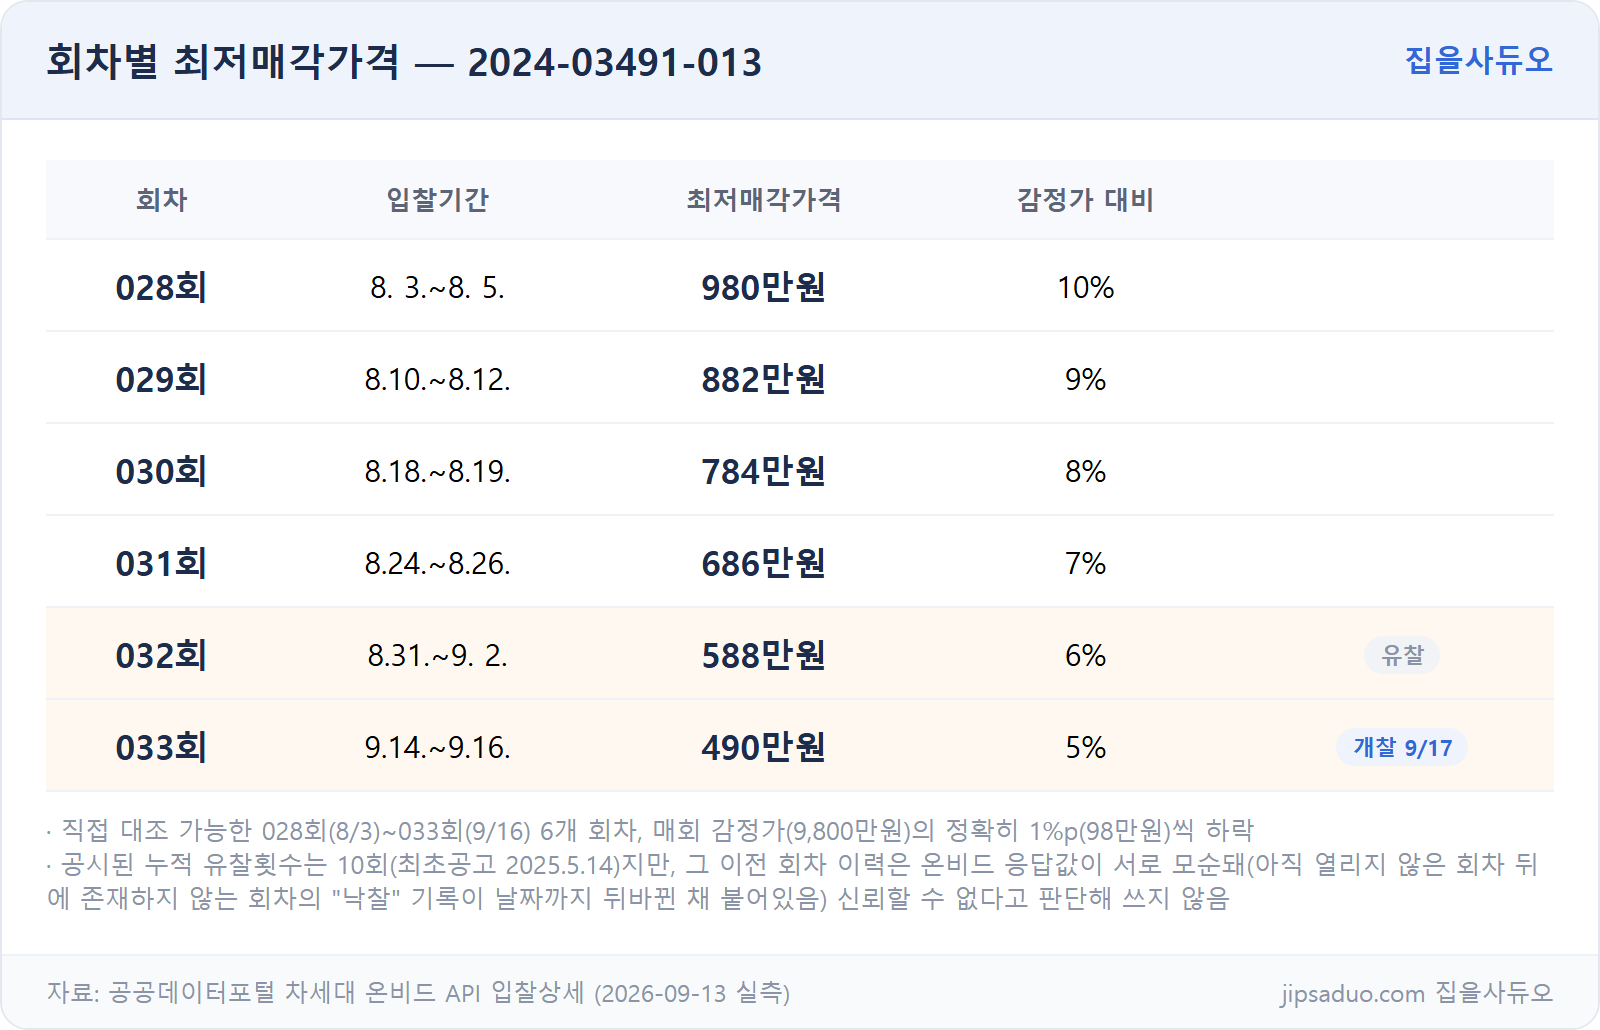Click the 028회 round cell

tap(162, 287)
